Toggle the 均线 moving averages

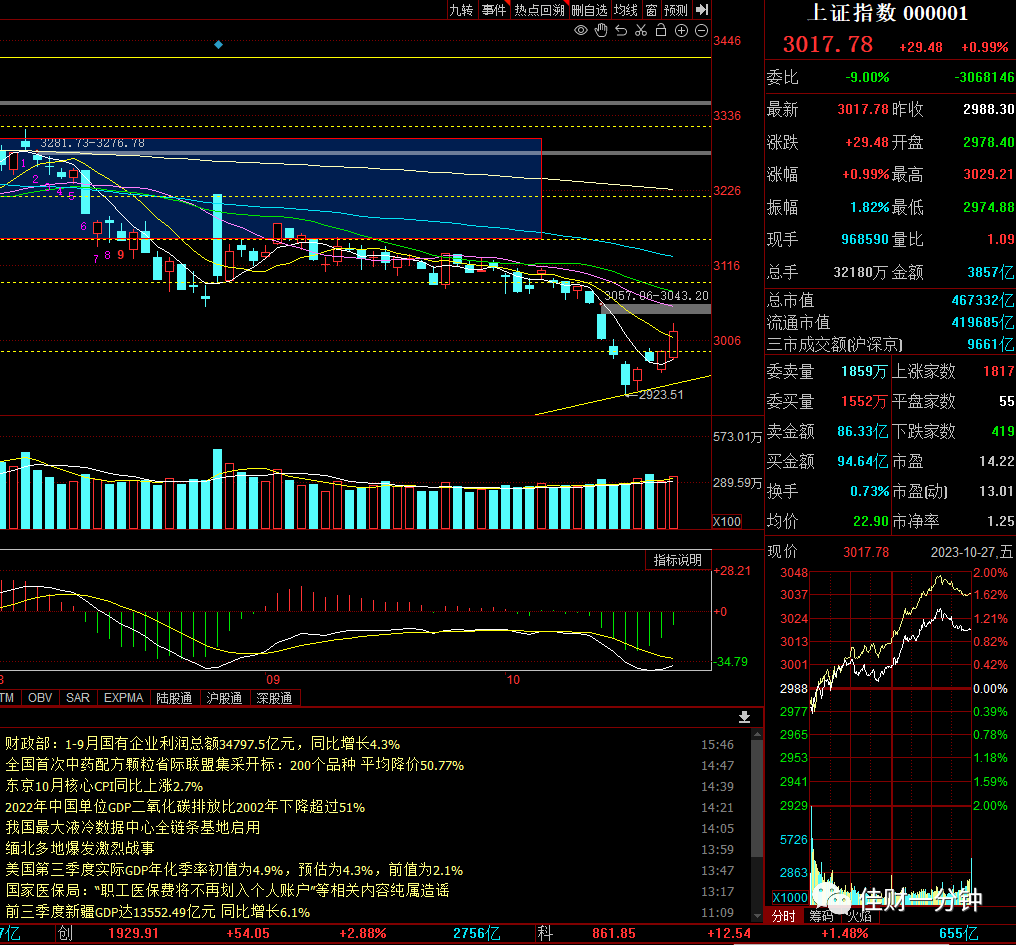(626, 10)
